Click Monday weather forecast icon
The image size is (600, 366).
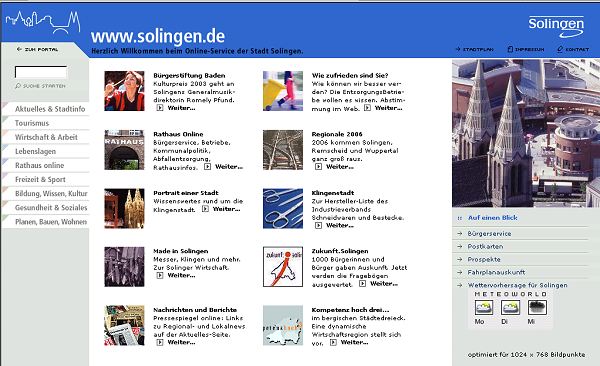(484, 307)
